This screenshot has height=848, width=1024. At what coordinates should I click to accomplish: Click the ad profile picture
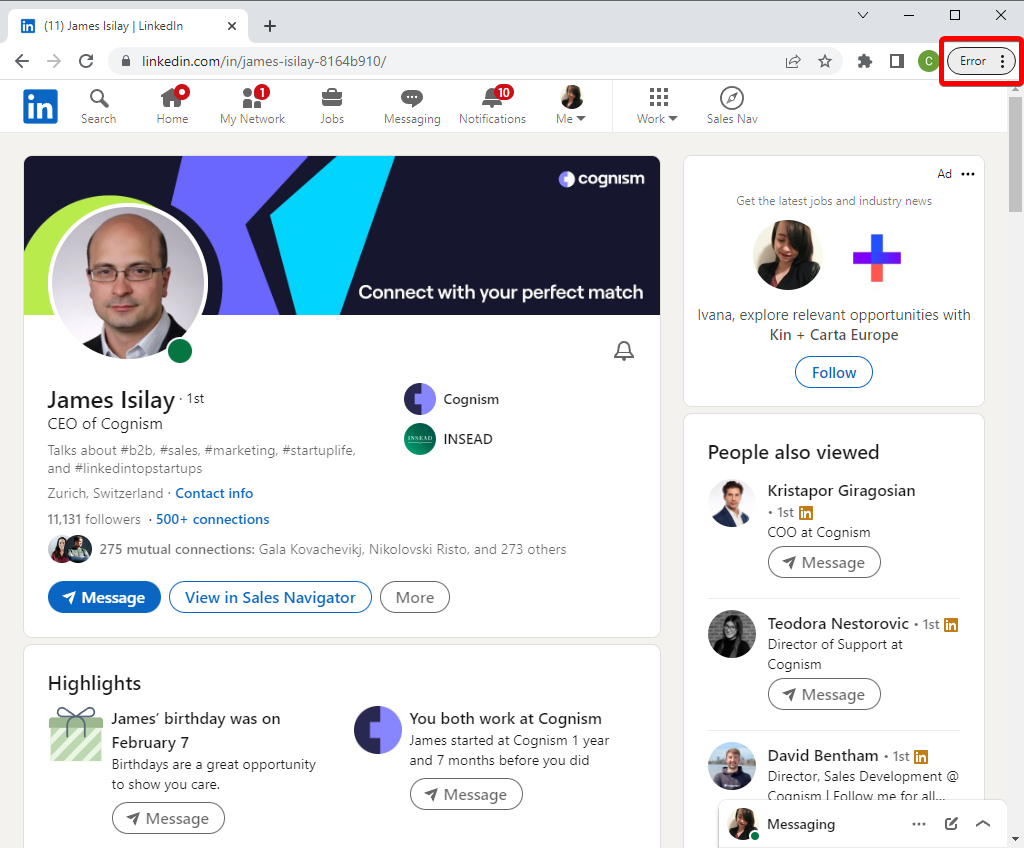click(x=788, y=255)
